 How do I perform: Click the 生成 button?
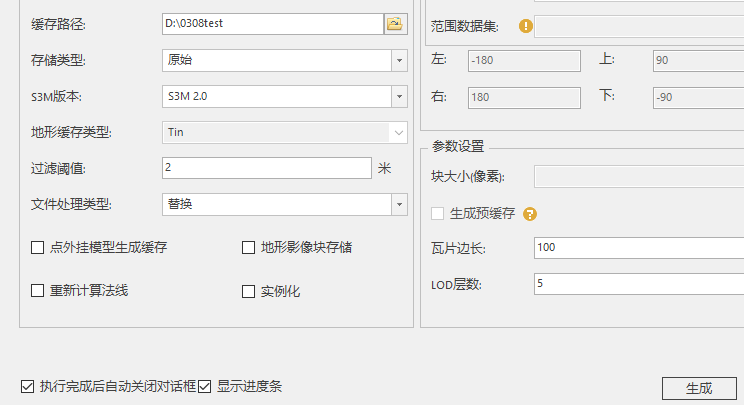click(x=699, y=388)
